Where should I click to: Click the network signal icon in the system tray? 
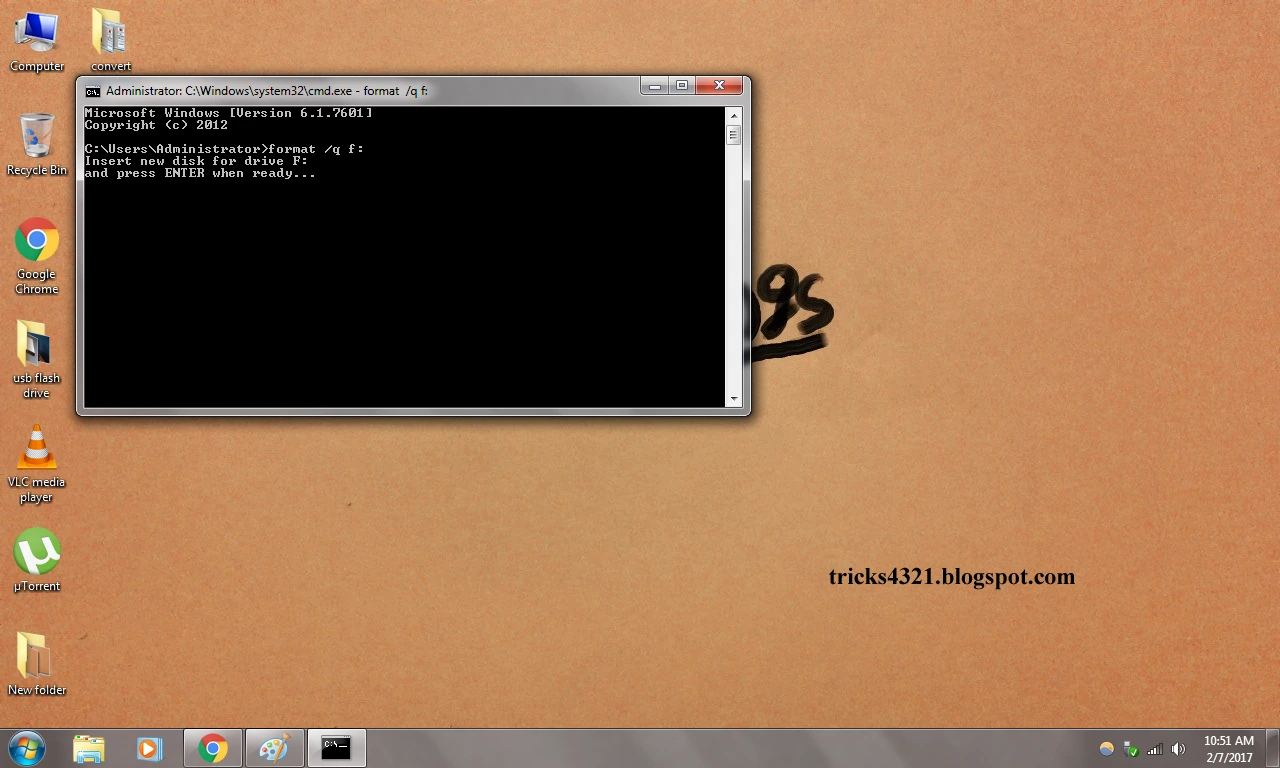pos(1154,748)
